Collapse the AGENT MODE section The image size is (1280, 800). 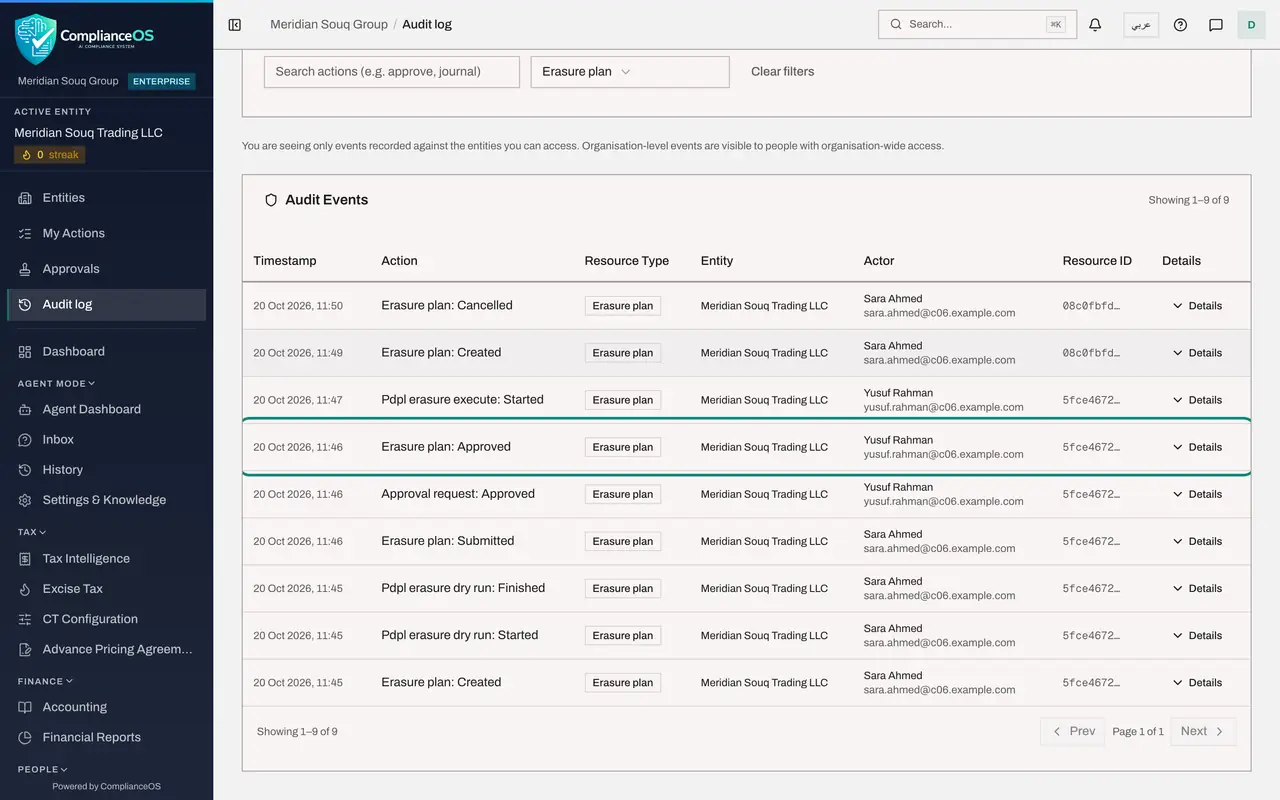56,383
